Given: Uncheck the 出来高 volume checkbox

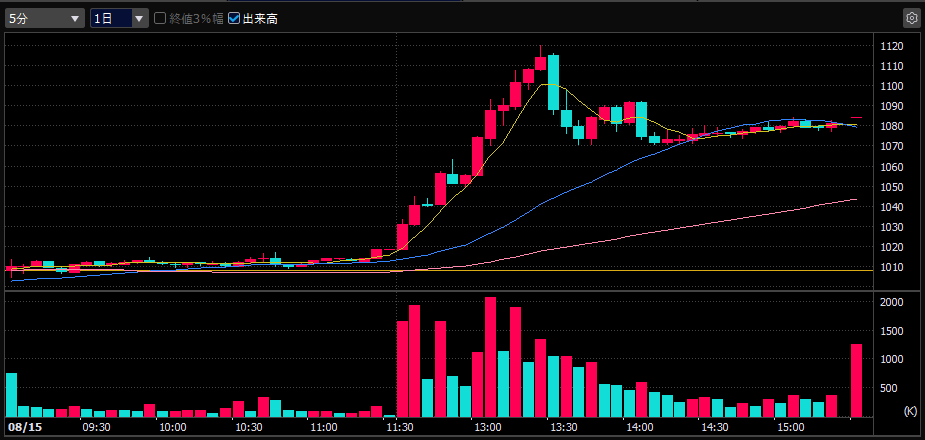Looking at the screenshot, I should point(234,18).
